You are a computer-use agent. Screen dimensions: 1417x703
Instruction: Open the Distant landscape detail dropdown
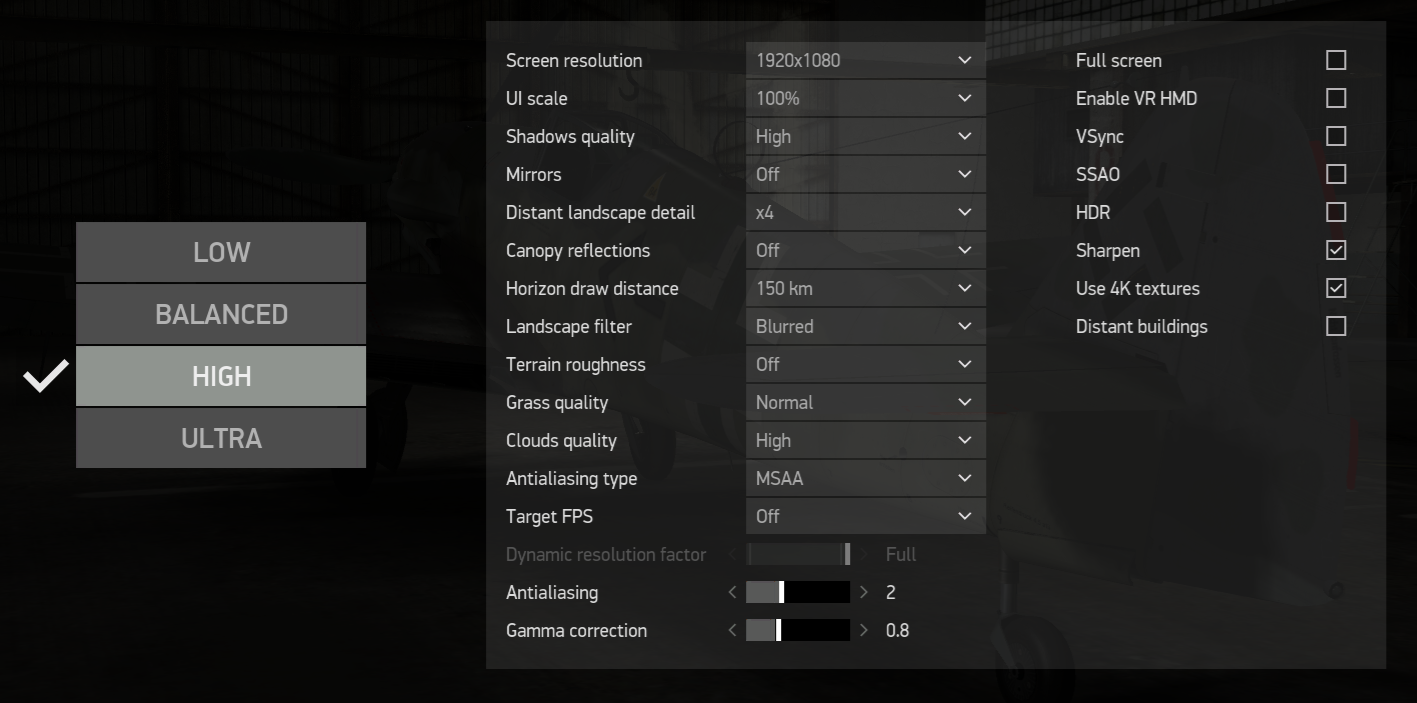click(x=865, y=212)
